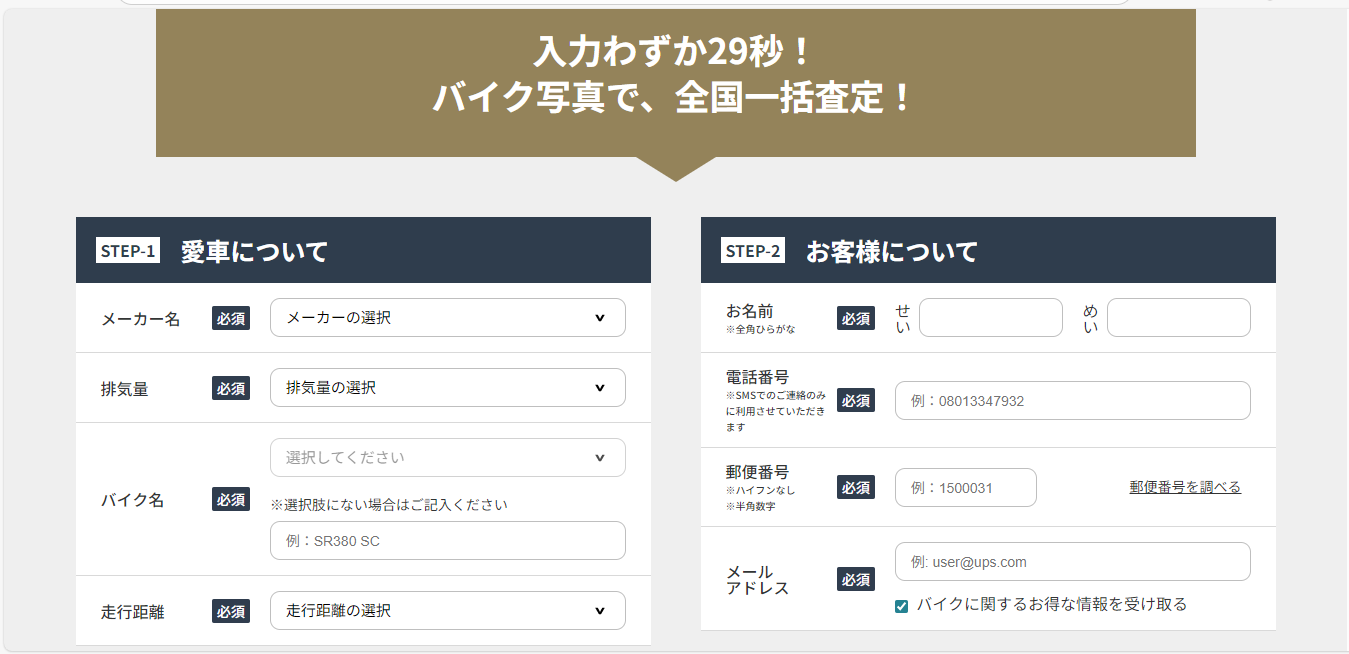1349x654 pixels.
Task: Click the bike name text field 例：SR380 SC
Action: coord(448,540)
